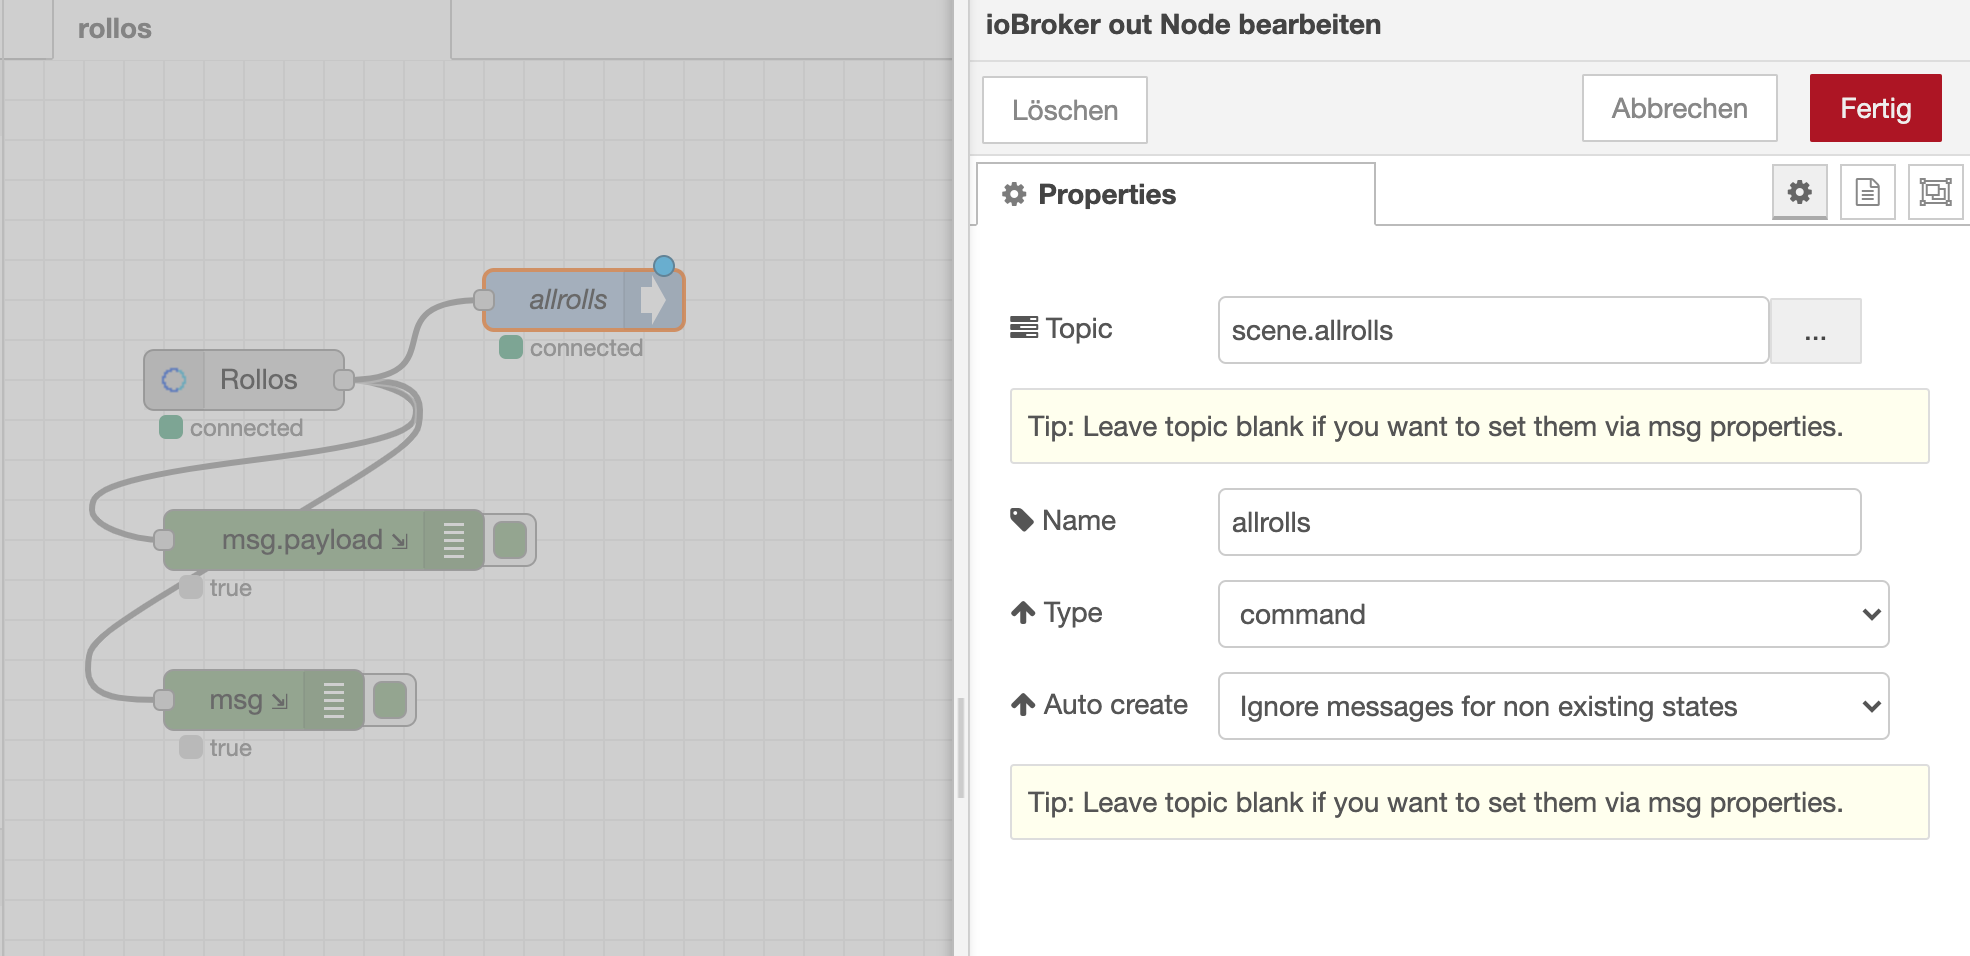Viewport: 1970px width, 956px height.
Task: Open the Auto create dropdown
Action: pos(1553,706)
